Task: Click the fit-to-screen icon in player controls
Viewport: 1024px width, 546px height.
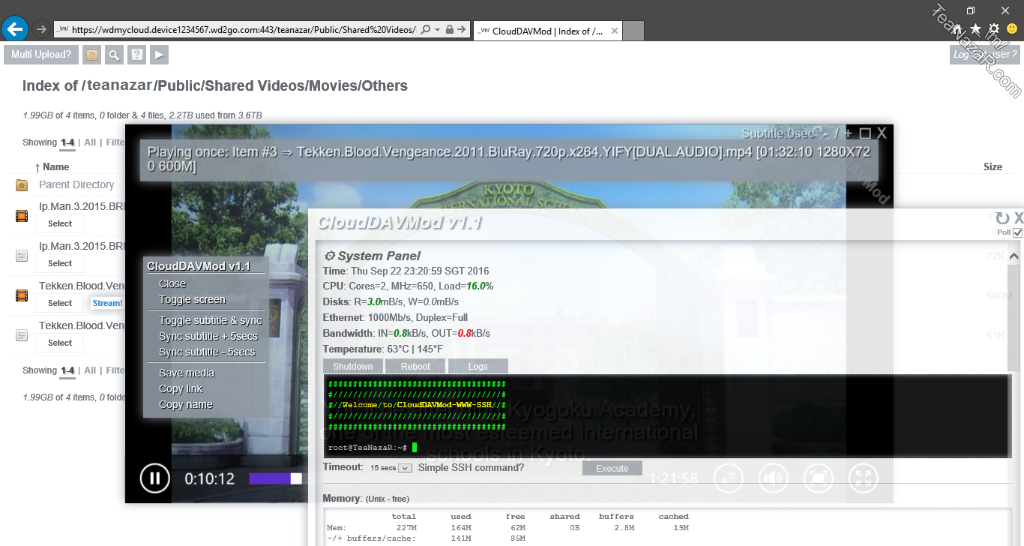Action: click(818, 478)
